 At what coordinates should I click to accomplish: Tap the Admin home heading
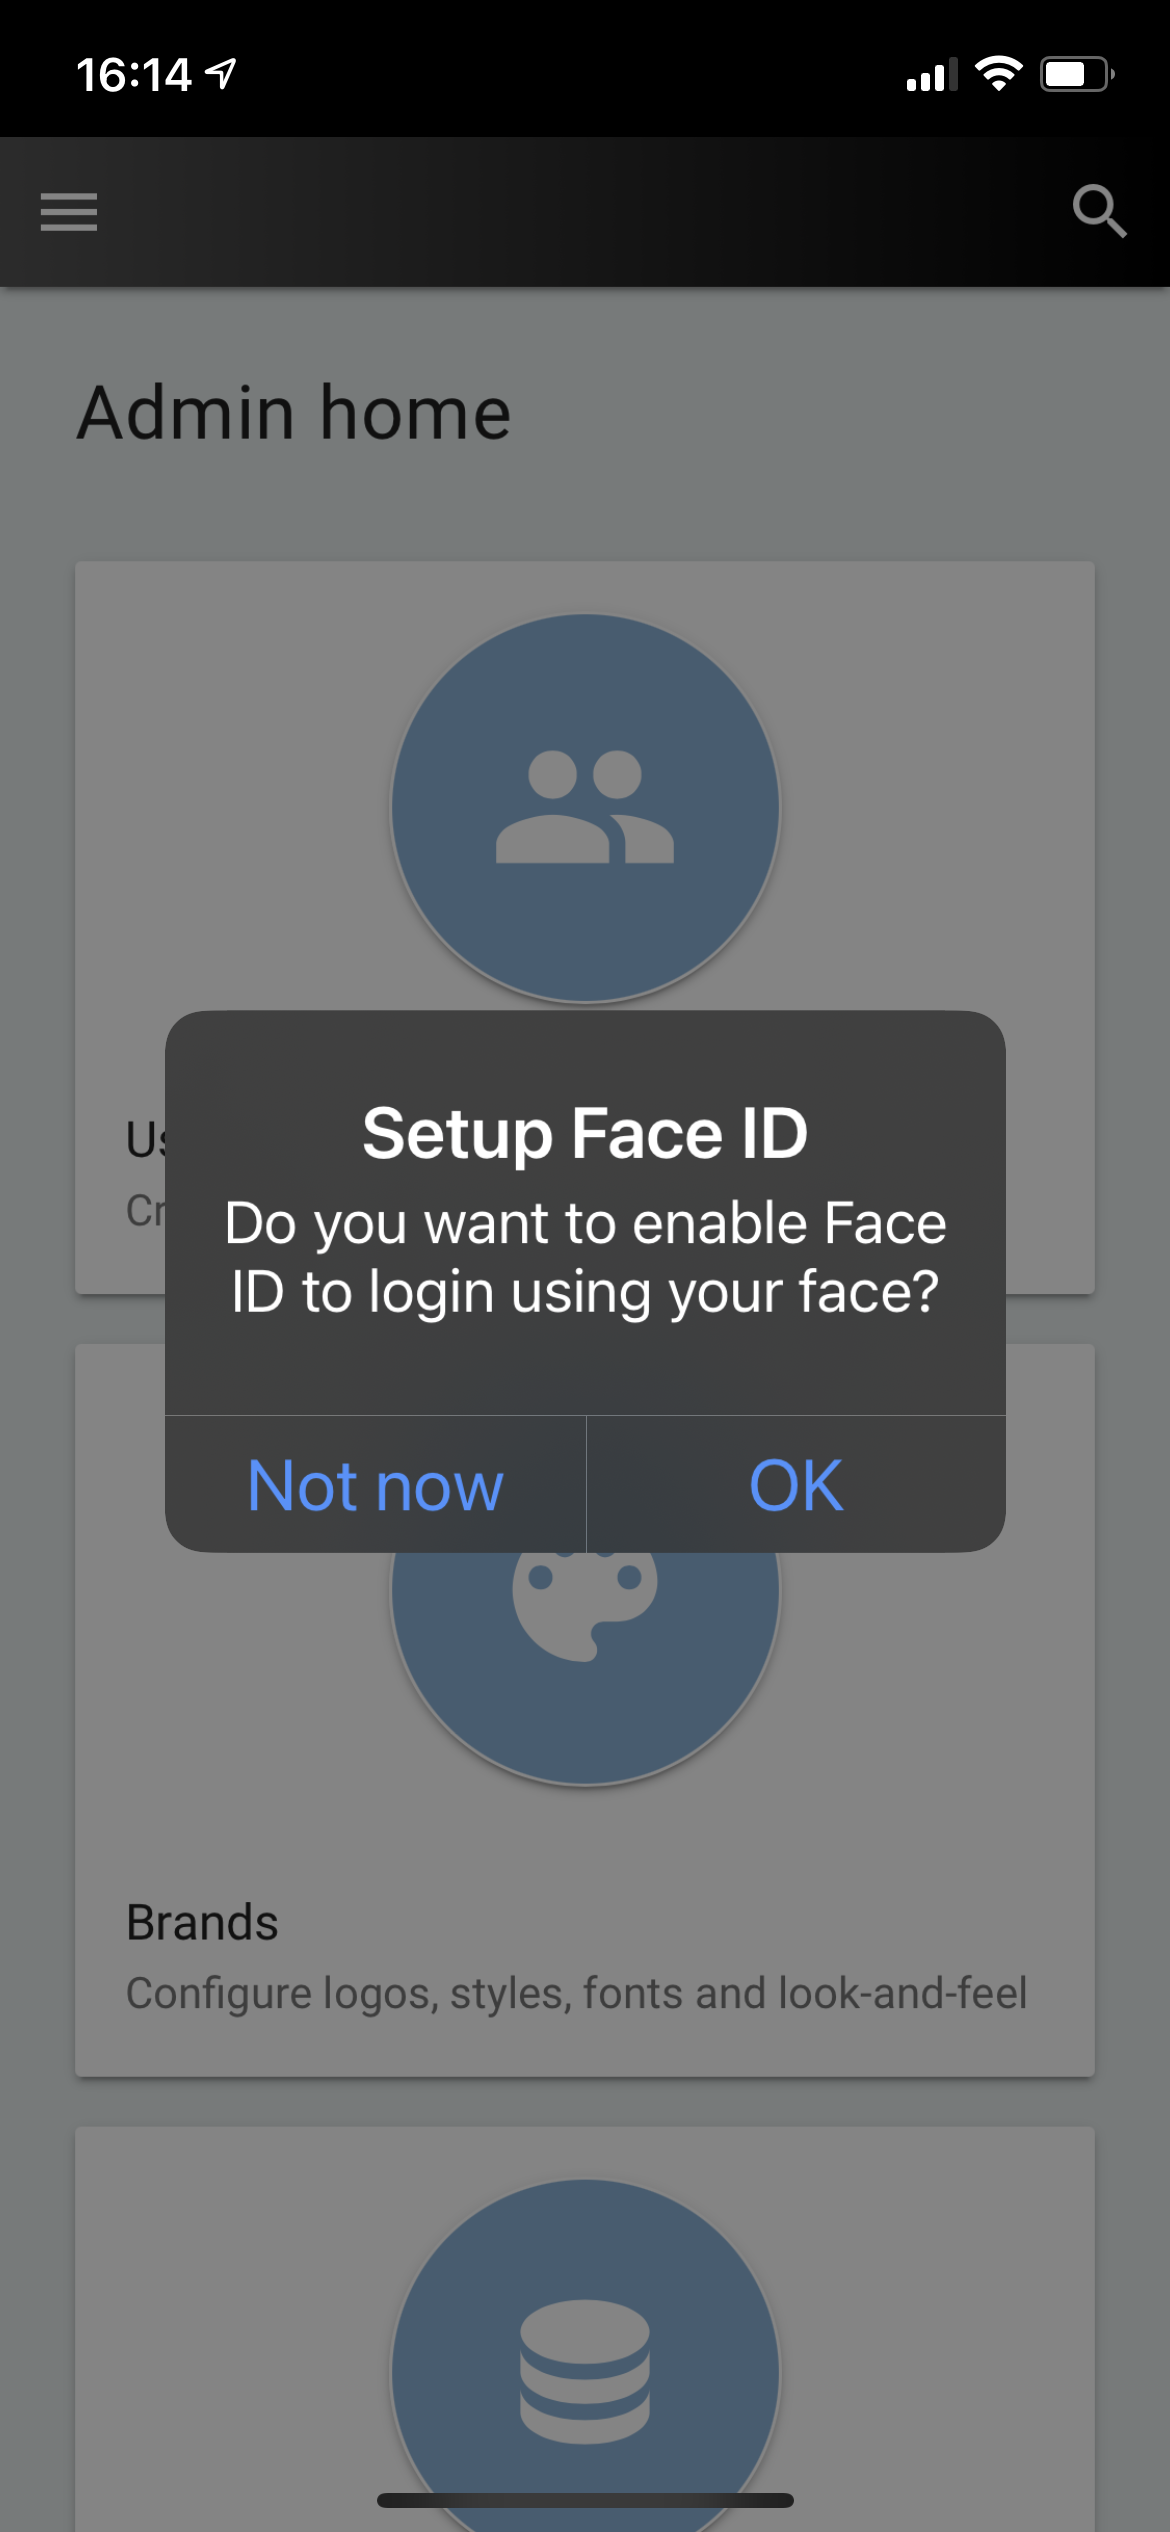(x=294, y=412)
